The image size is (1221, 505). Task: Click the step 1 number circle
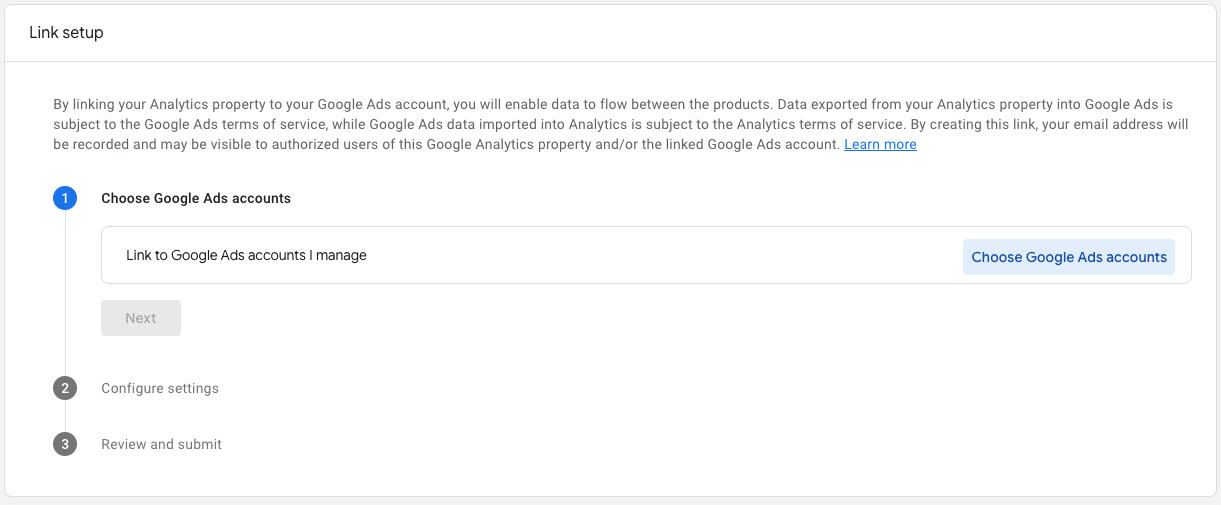pos(65,198)
